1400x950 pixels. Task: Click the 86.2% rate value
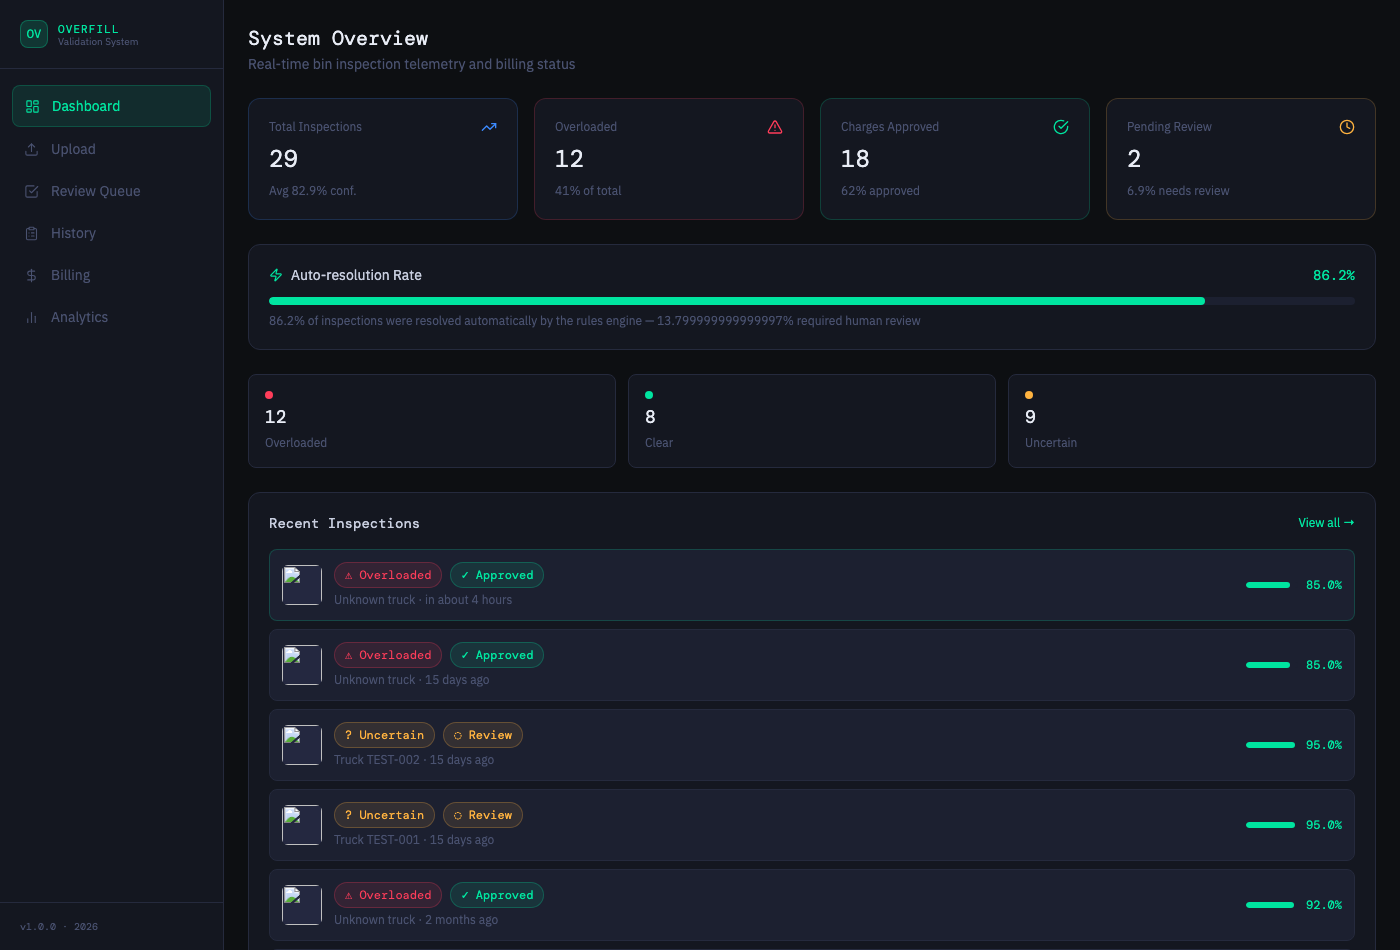point(1334,275)
